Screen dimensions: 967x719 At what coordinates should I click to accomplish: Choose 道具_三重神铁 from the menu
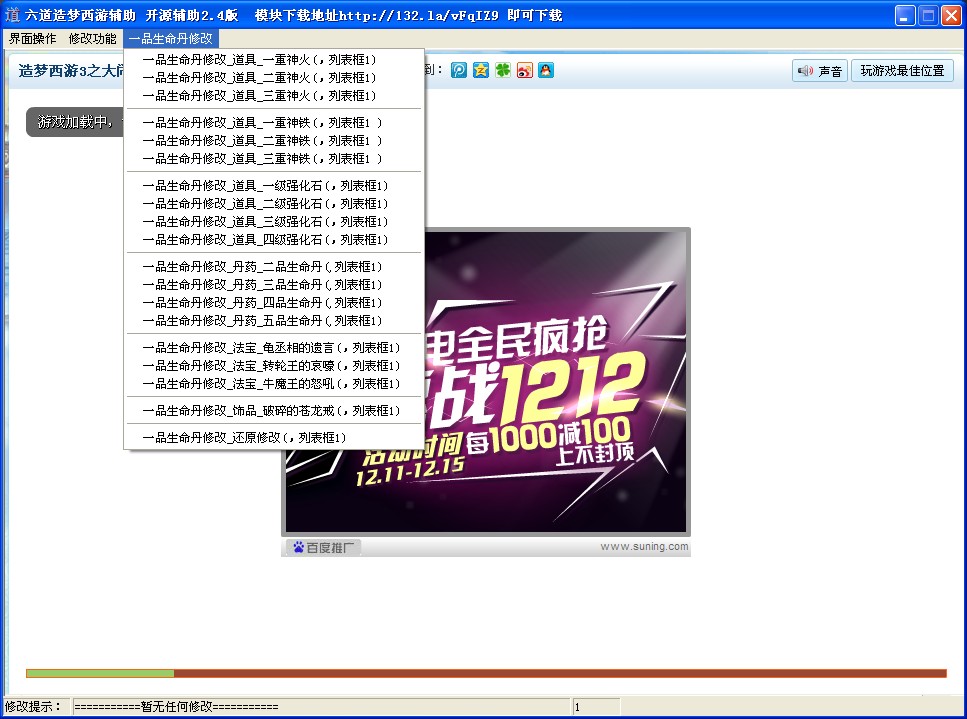point(262,159)
